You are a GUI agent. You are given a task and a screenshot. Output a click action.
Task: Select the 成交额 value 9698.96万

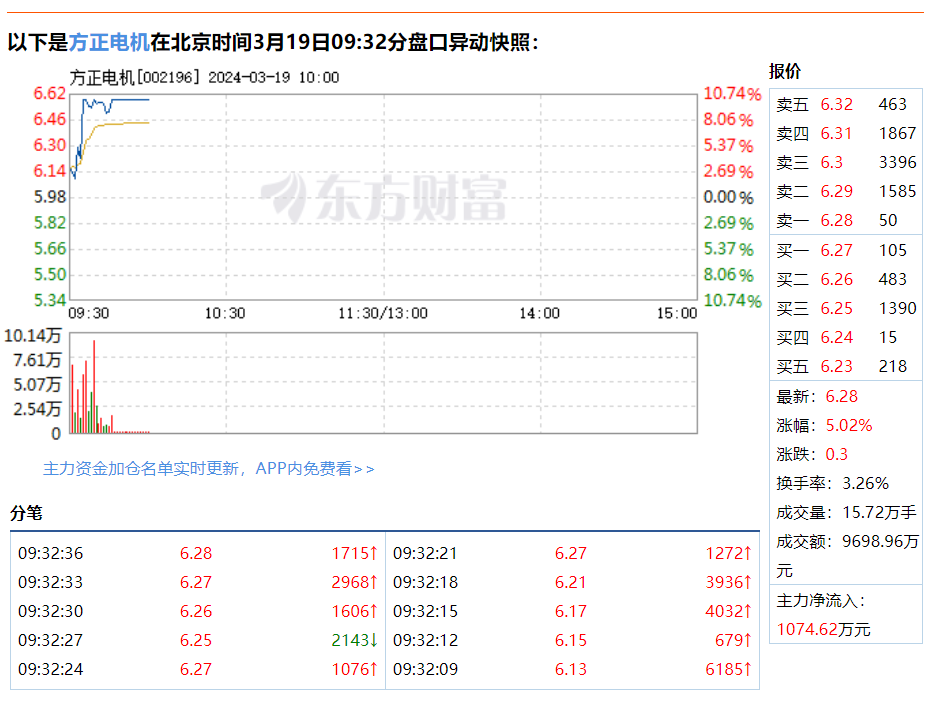pos(880,541)
